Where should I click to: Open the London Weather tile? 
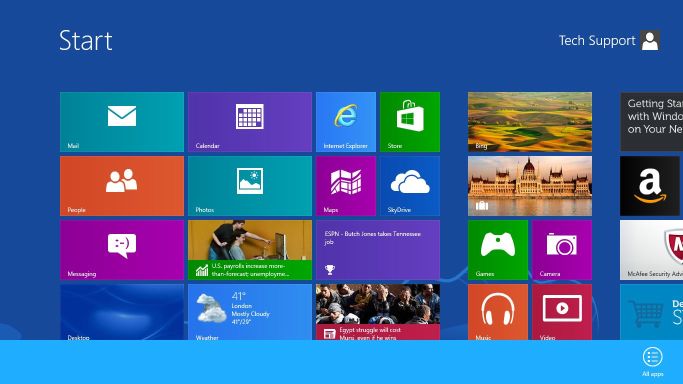pos(250,312)
